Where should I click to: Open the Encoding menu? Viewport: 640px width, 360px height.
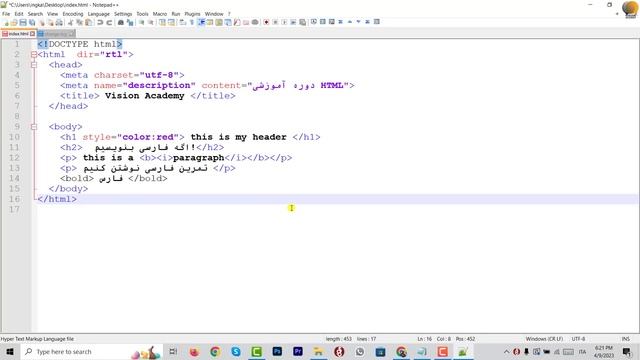coord(73,14)
